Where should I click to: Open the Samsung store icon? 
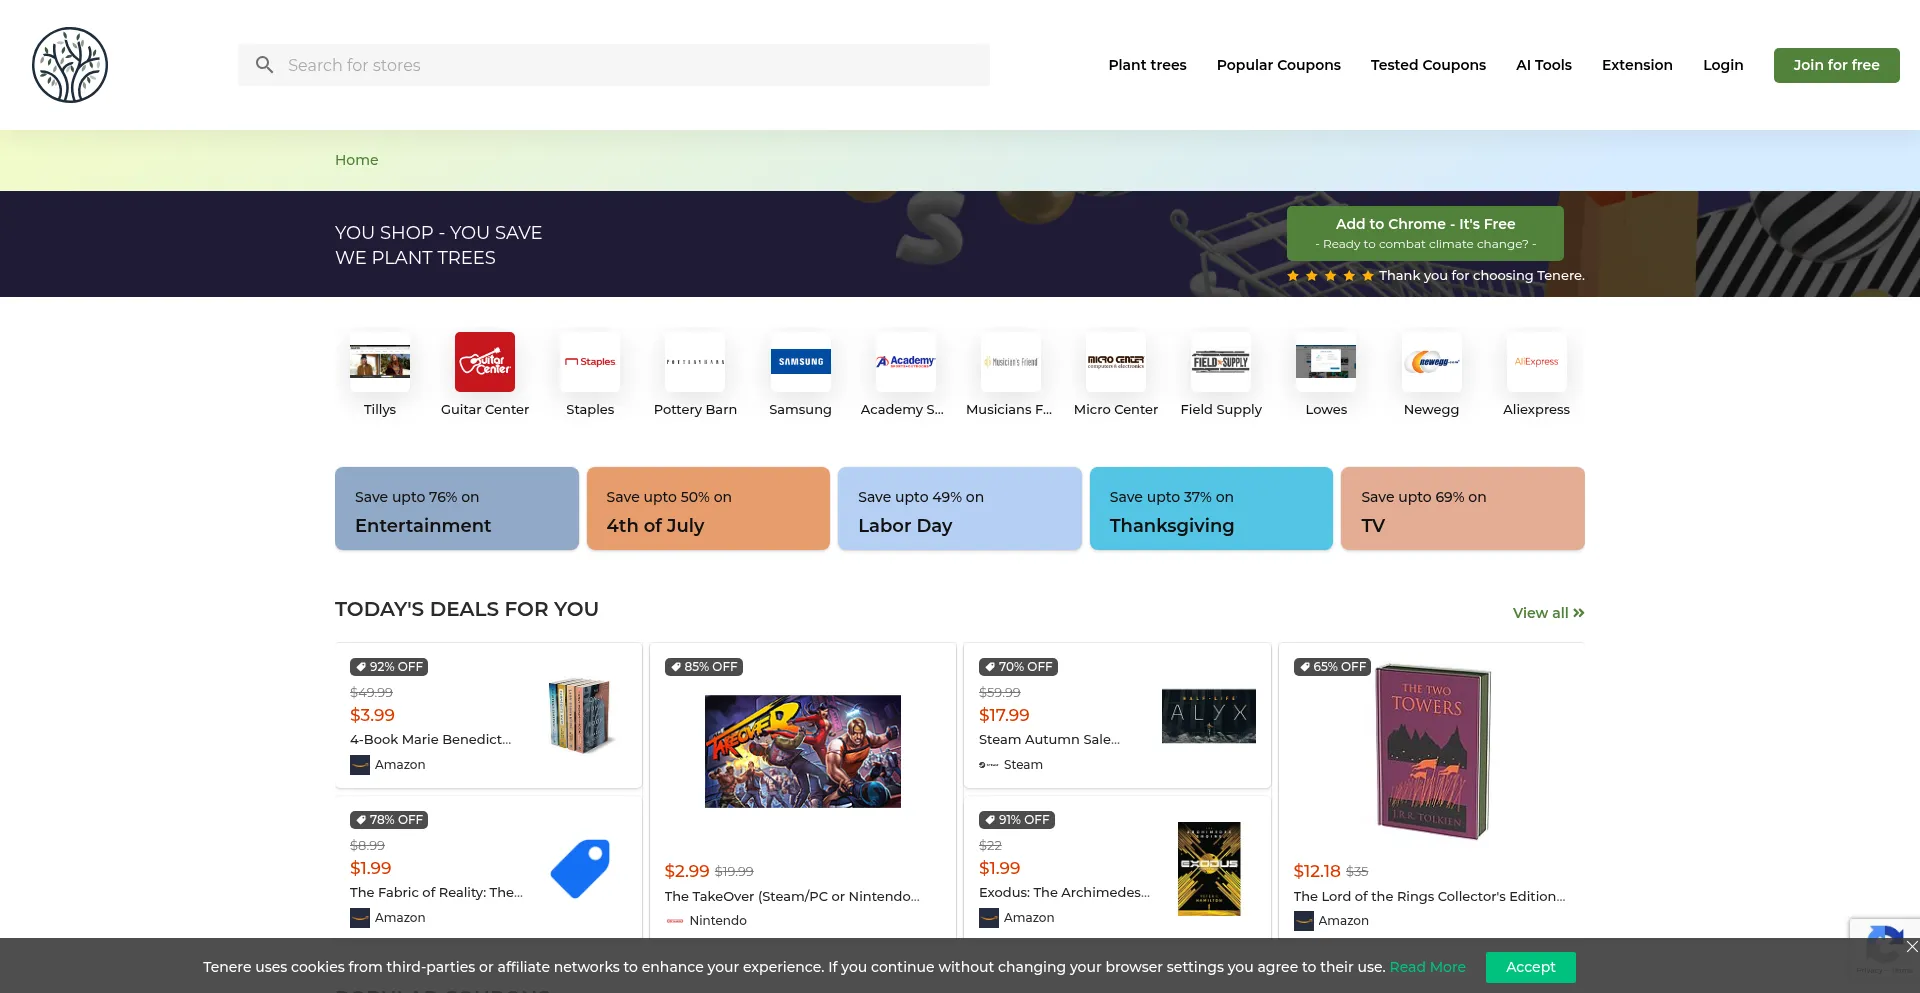[800, 362]
